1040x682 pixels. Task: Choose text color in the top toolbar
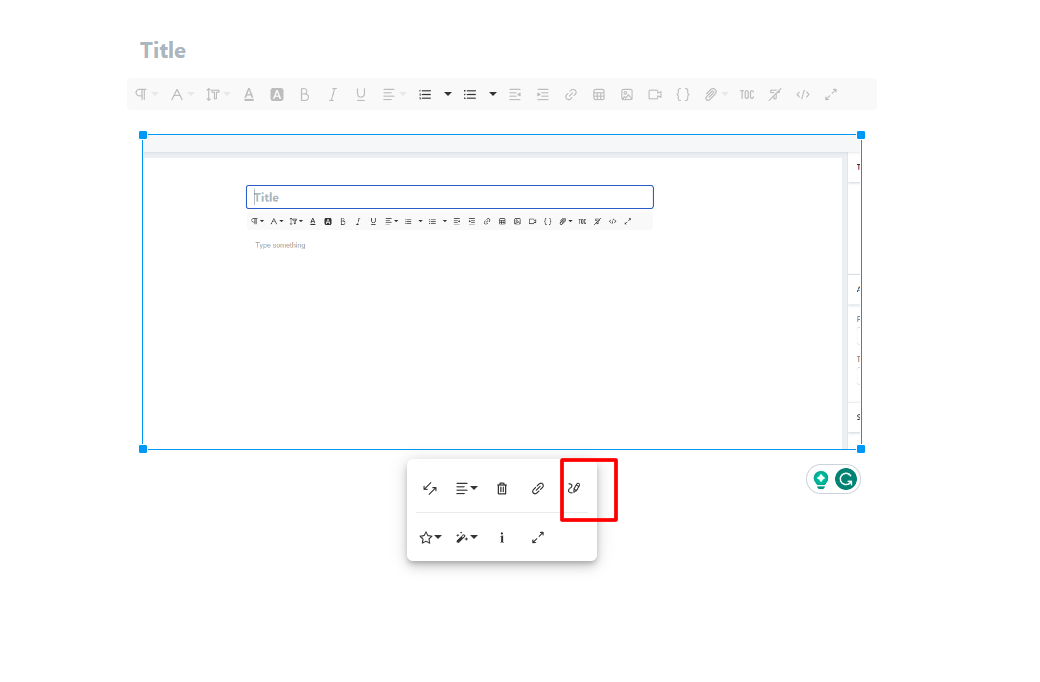point(249,95)
